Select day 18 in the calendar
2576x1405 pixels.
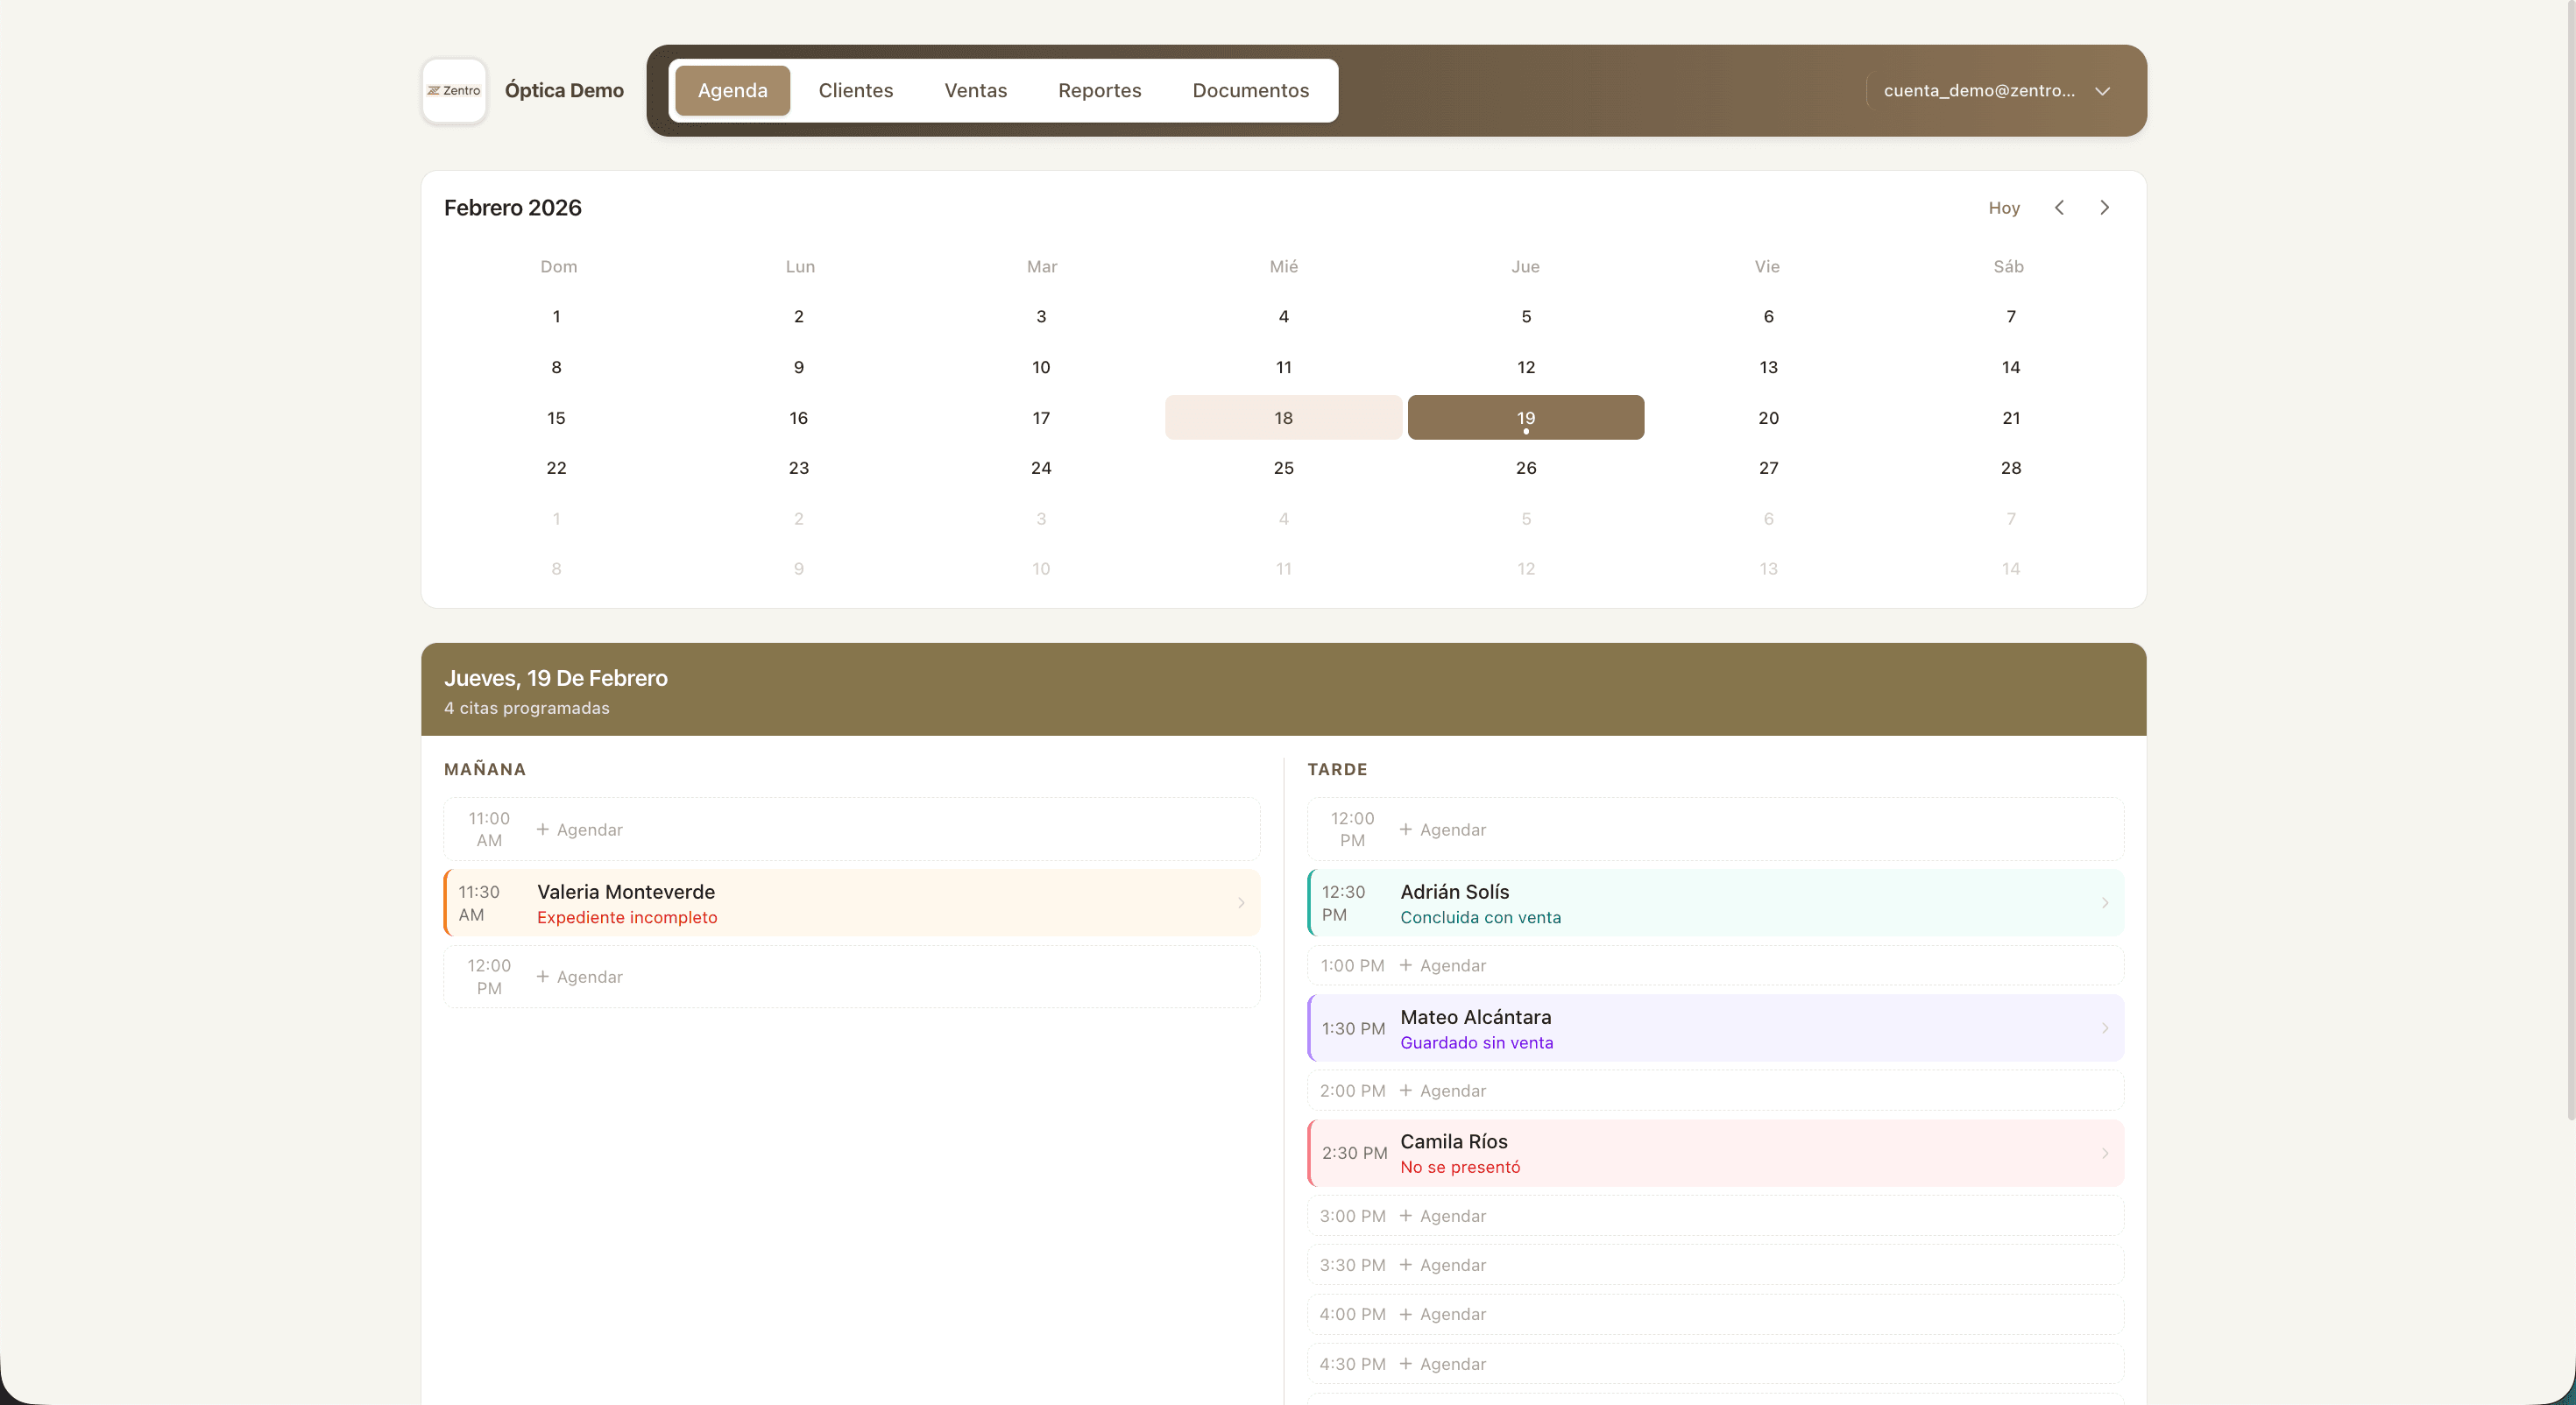point(1283,417)
